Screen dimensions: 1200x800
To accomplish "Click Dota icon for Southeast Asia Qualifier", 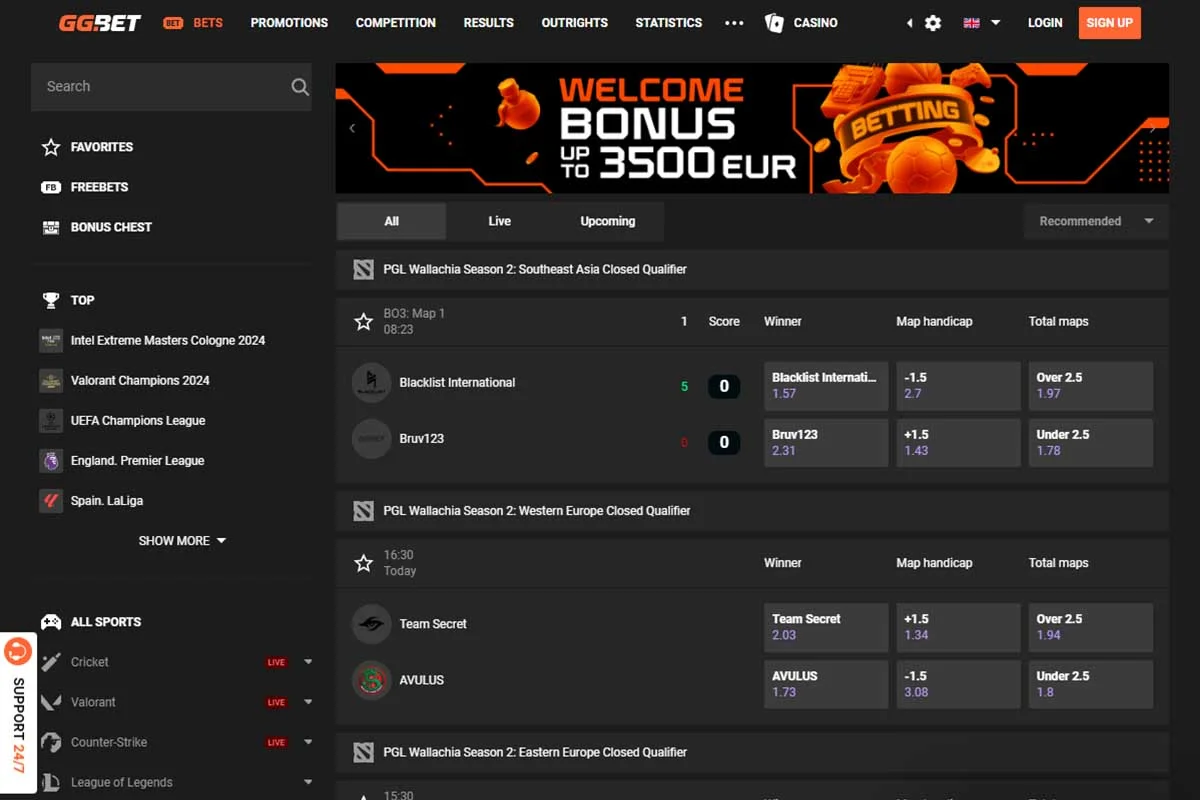I will coord(363,269).
